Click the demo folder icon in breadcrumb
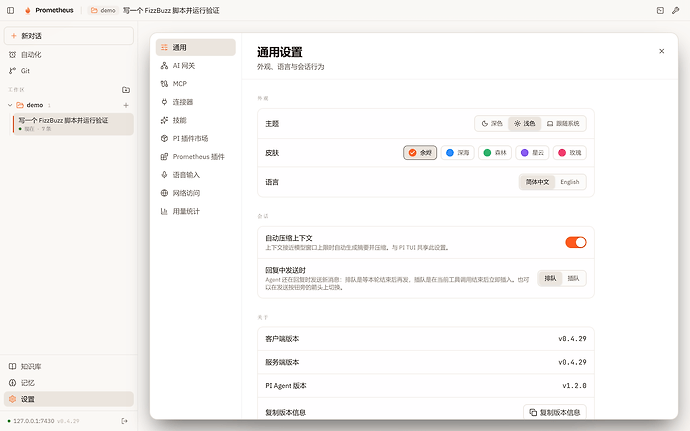The height and width of the screenshot is (431, 690). [94, 10]
